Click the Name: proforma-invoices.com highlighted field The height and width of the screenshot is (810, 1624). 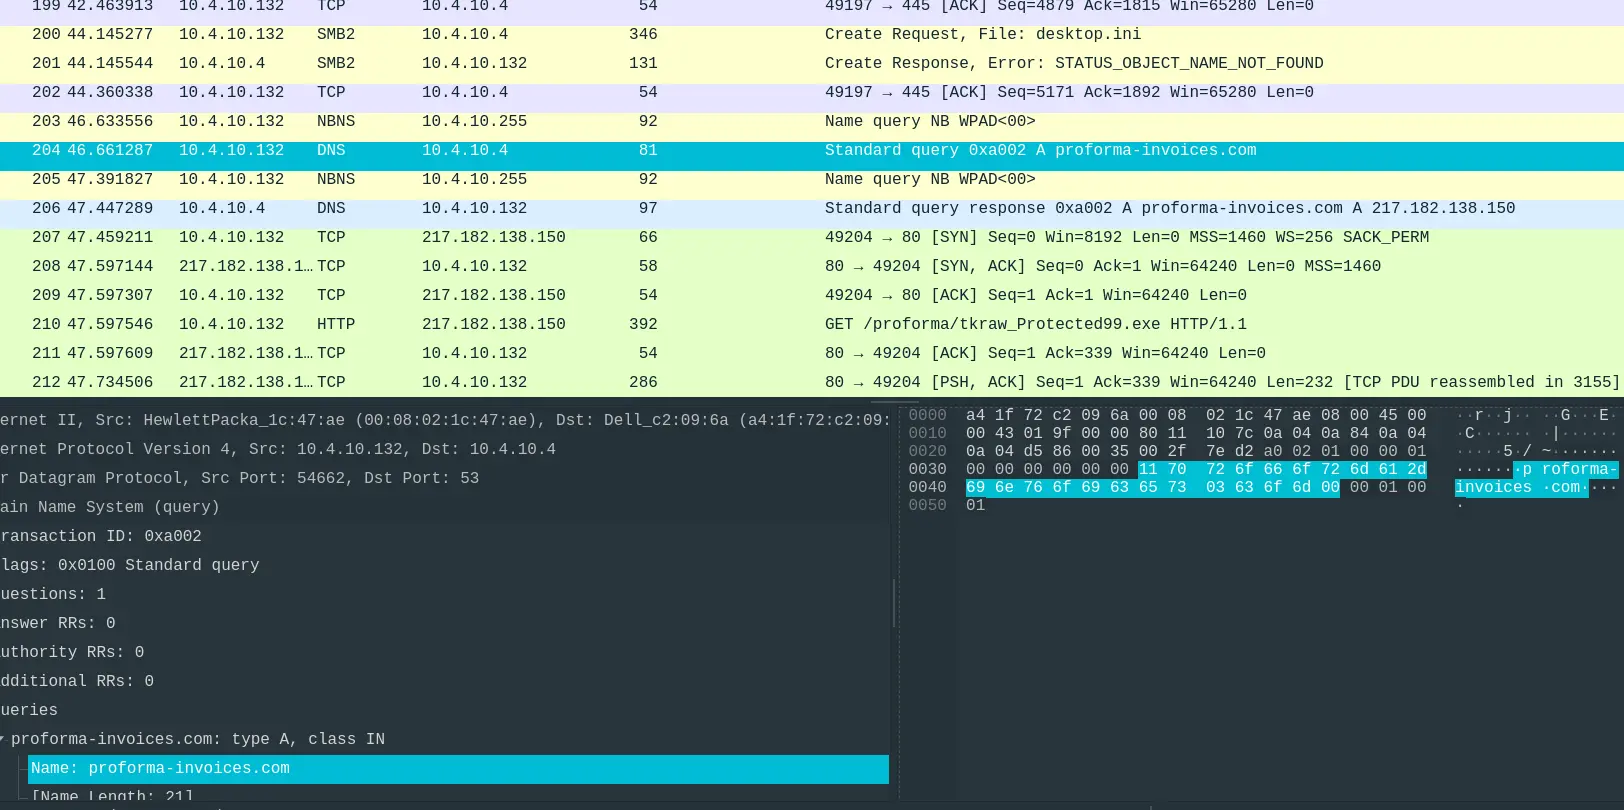160,768
